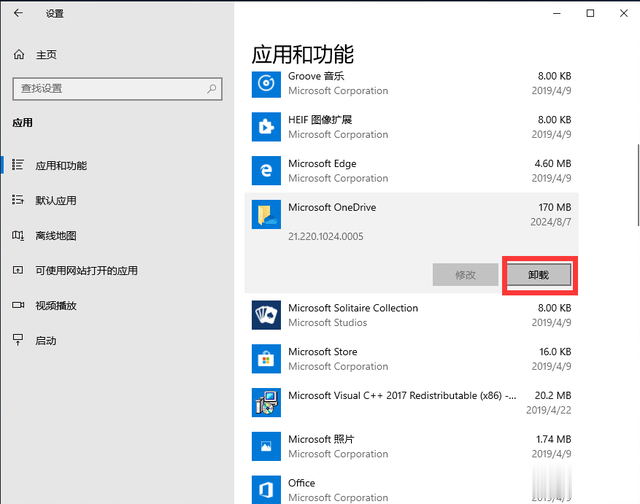
Task: Focus the 查找设置 search box
Action: 118,89
